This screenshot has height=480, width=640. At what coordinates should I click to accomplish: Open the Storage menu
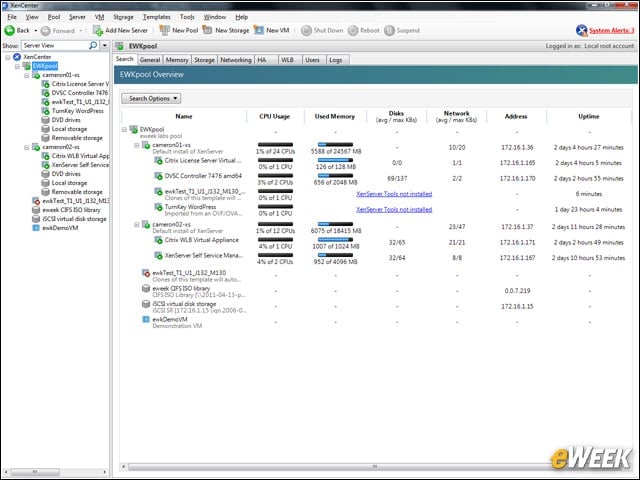click(123, 17)
